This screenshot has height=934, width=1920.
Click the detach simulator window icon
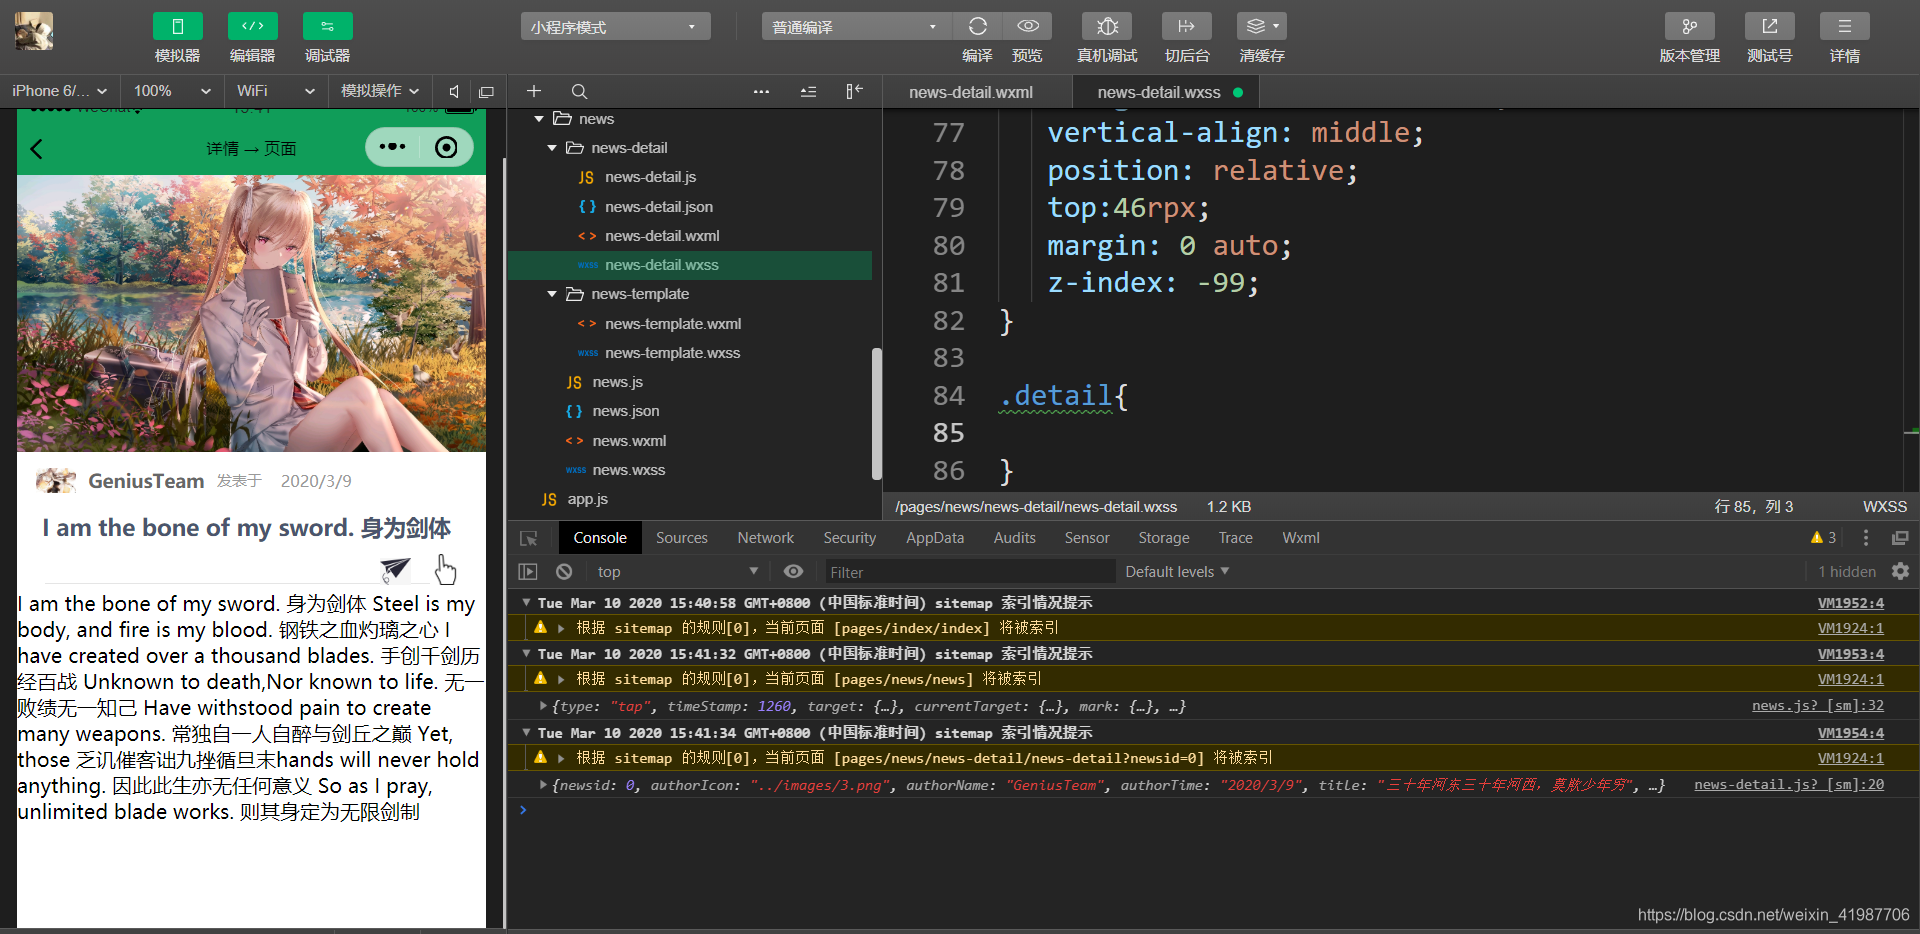pos(487,91)
